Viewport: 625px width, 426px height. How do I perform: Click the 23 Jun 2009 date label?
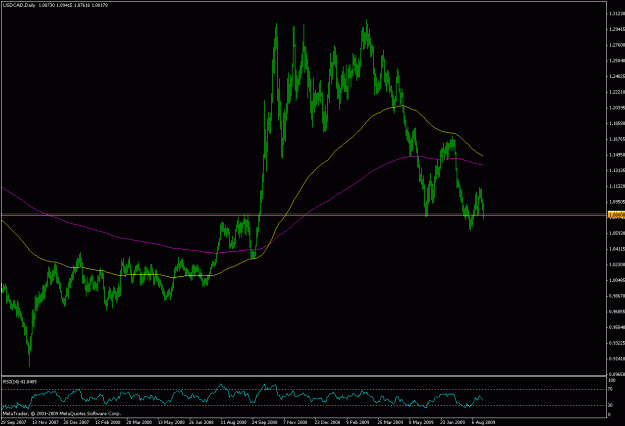(x=453, y=422)
